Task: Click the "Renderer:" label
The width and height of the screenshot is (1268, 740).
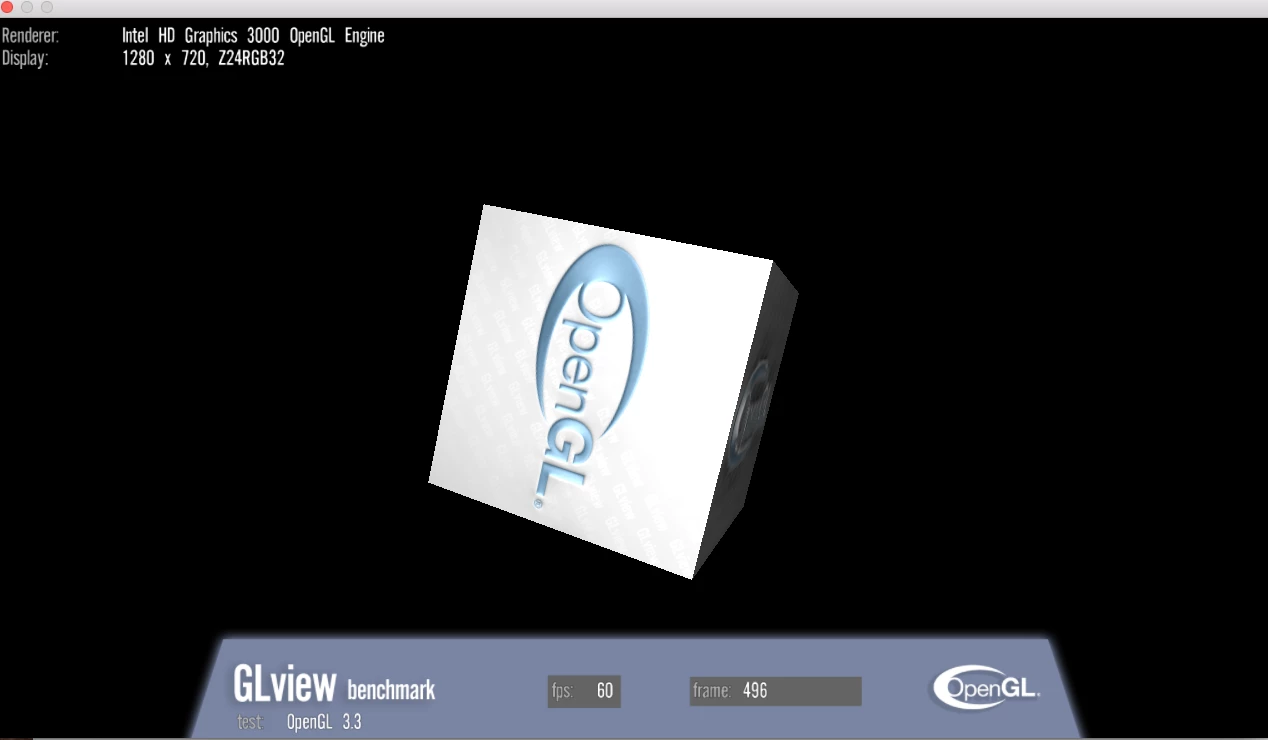Action: coord(31,36)
